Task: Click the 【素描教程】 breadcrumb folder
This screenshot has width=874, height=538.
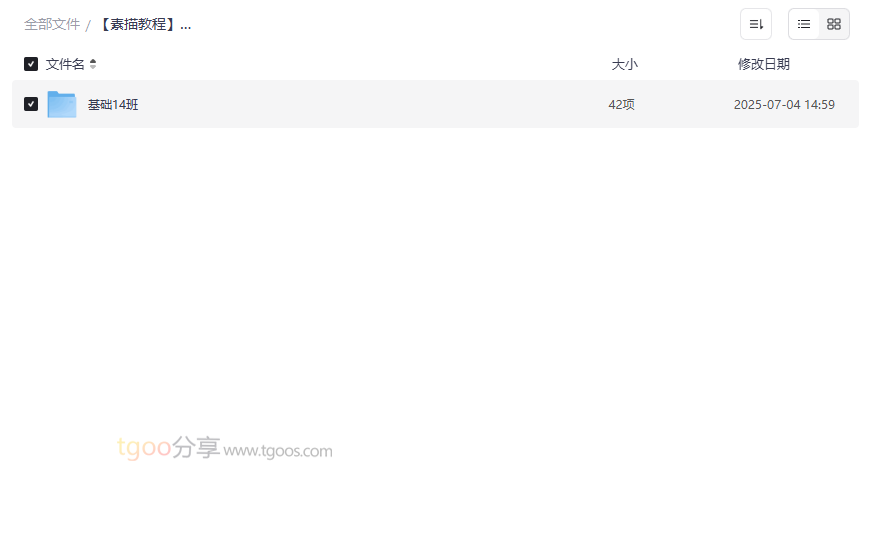Action: 144,25
